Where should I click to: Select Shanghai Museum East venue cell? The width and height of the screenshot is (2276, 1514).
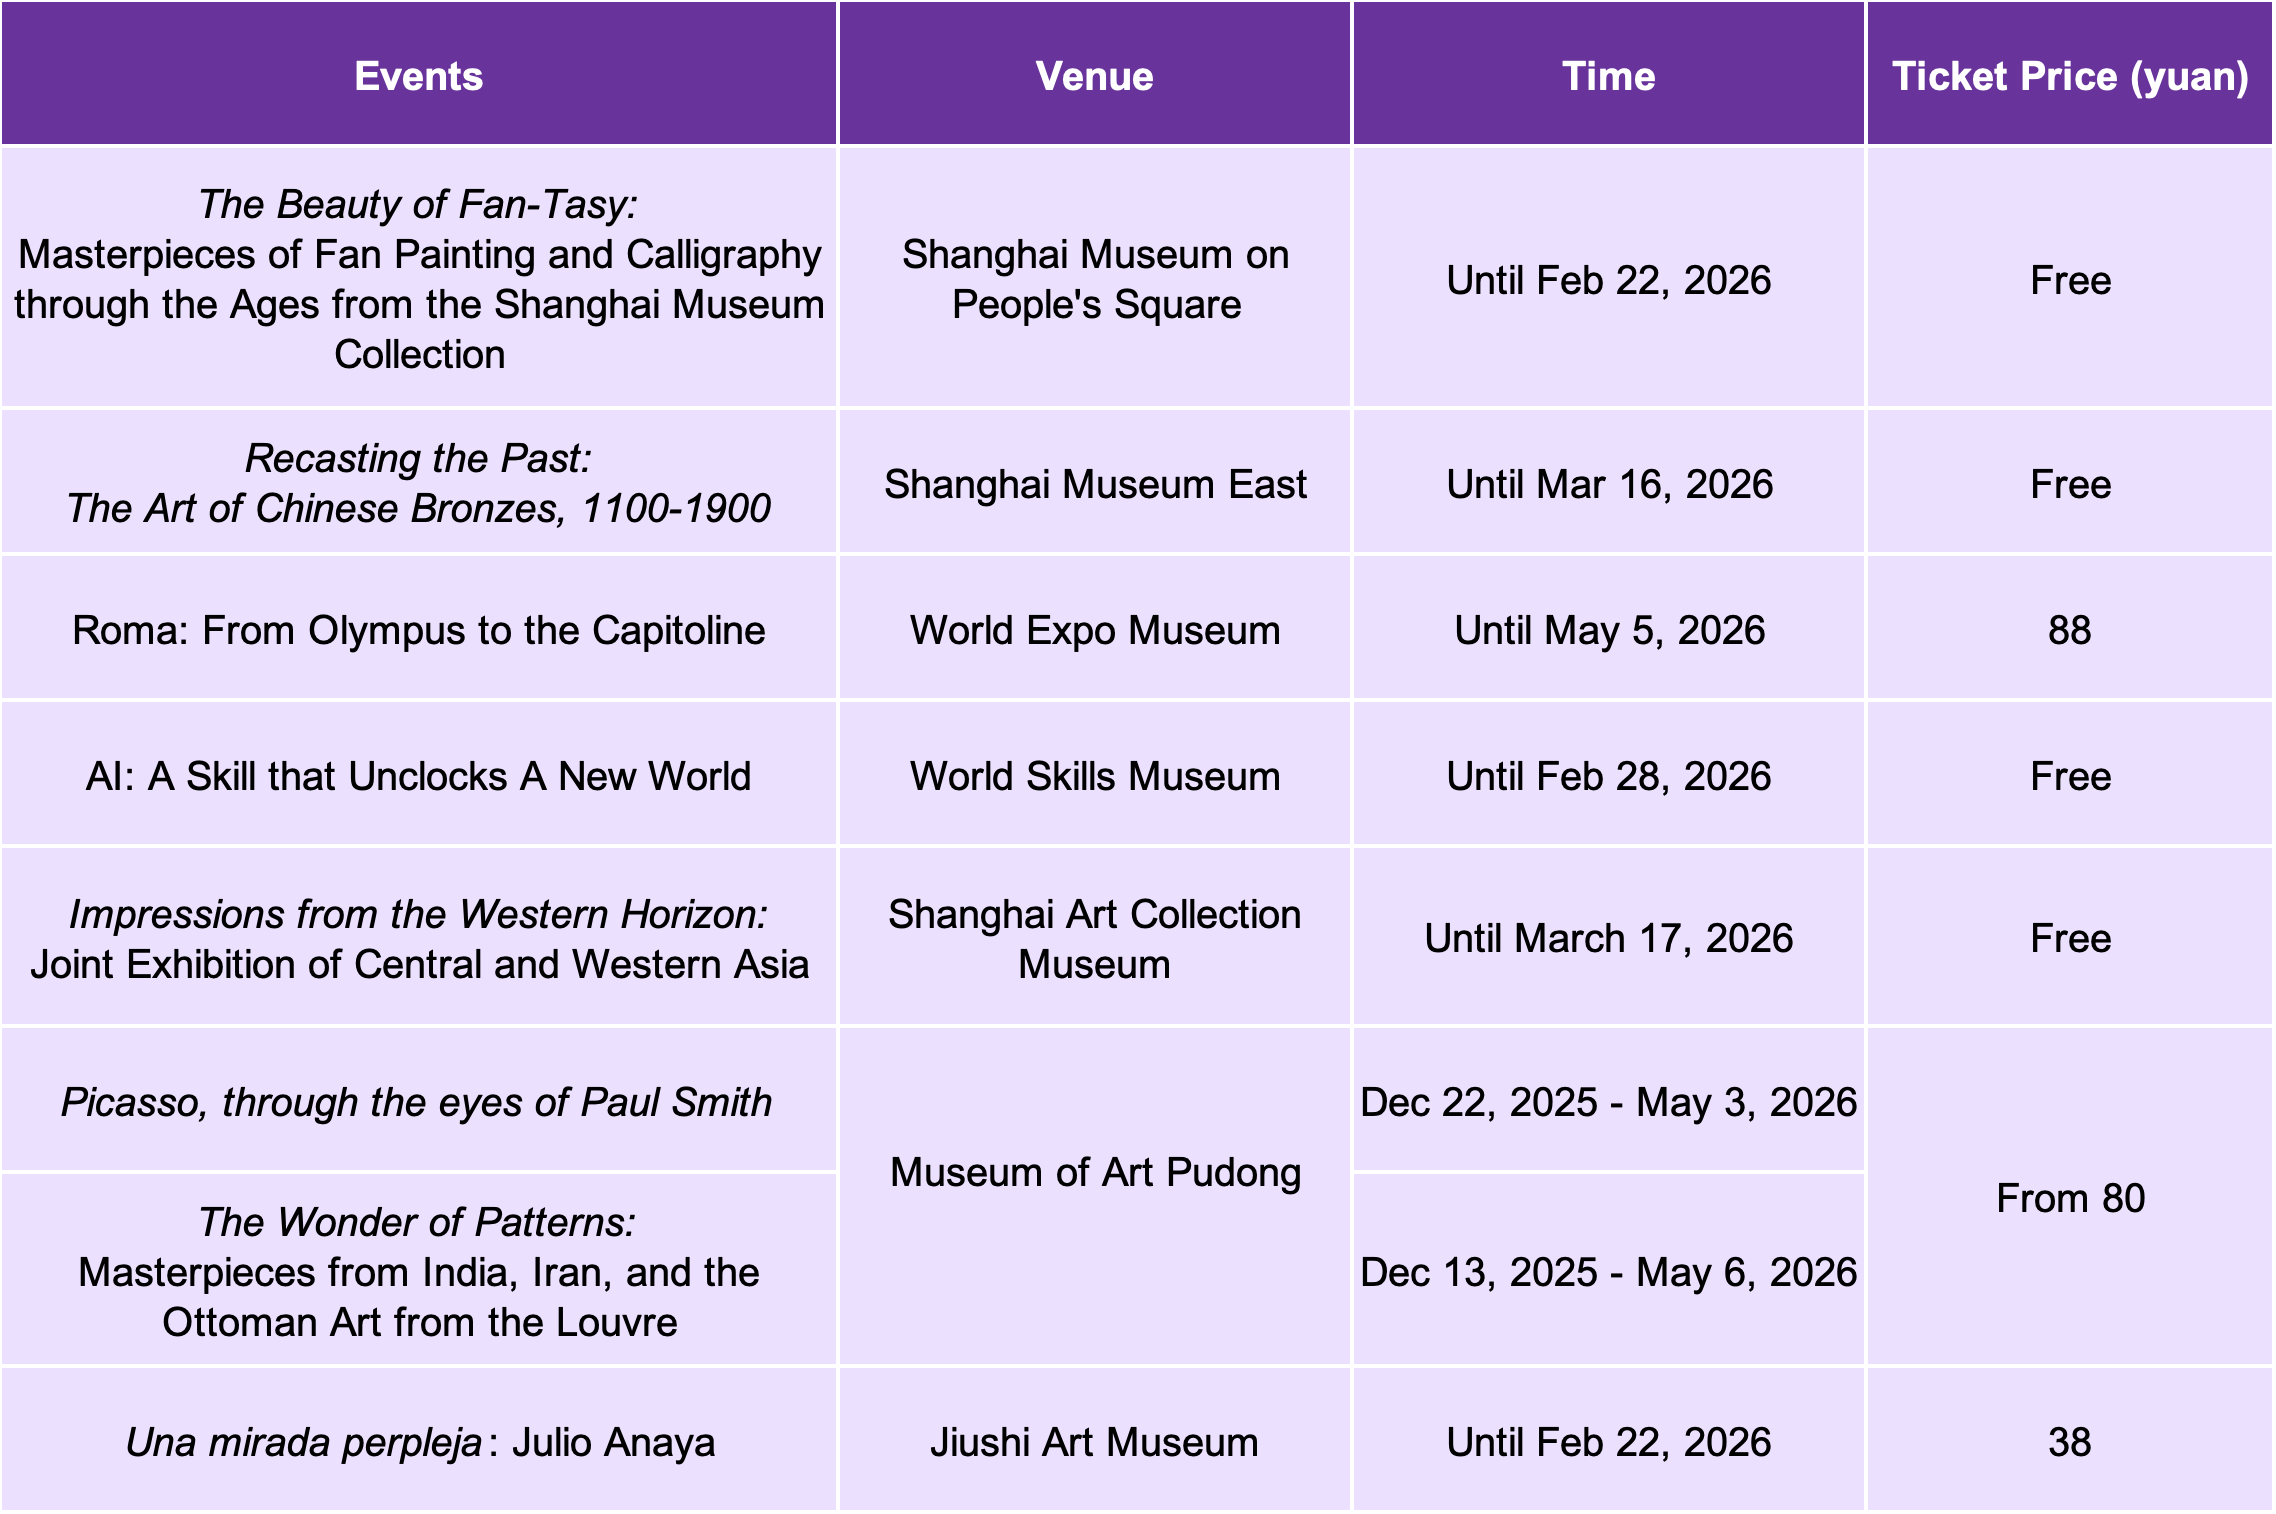[1097, 483]
